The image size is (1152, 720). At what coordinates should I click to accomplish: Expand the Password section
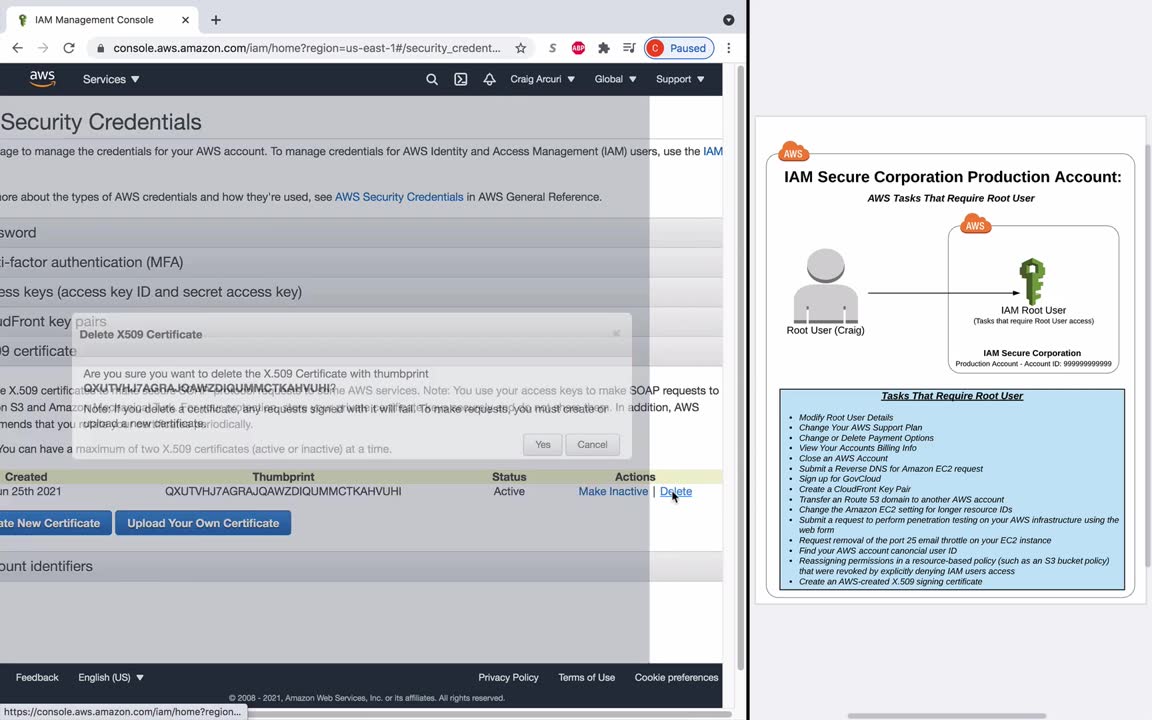361,232
